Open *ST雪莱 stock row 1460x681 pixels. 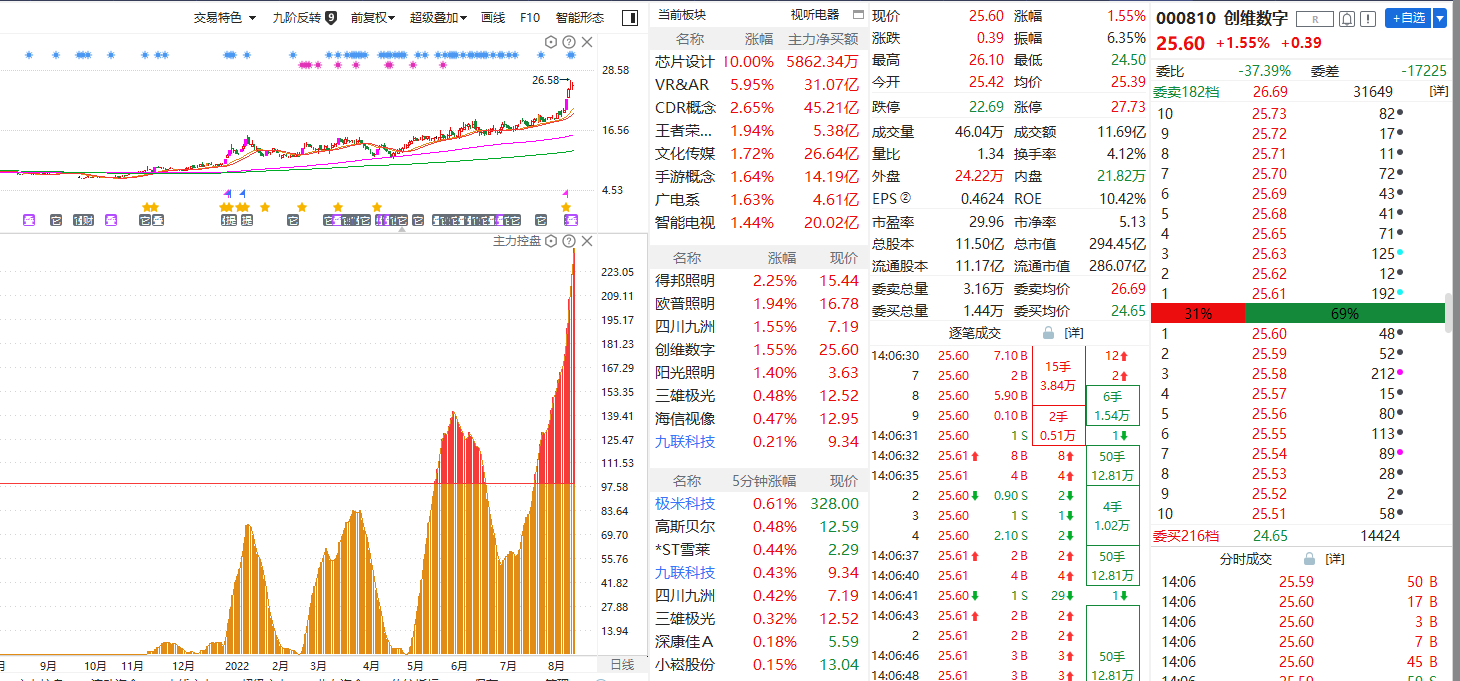coord(757,549)
